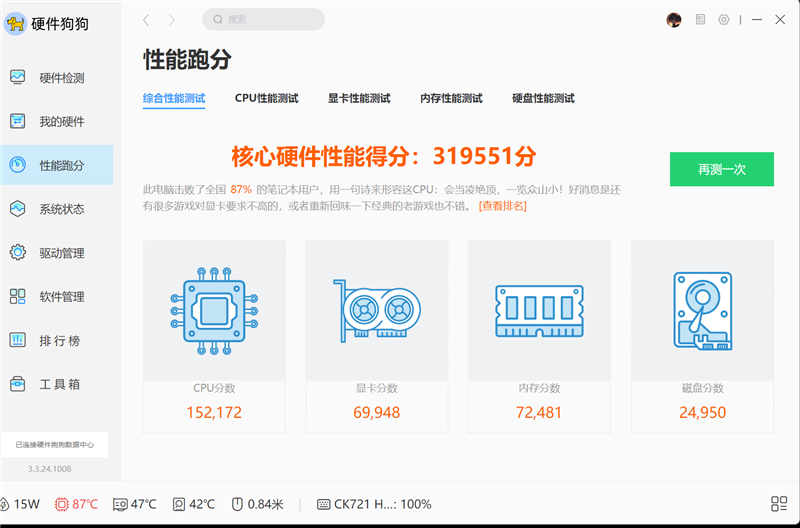The height and width of the screenshot is (528, 800).
Task: Click the 排行榜 chart icon
Action: 17,340
